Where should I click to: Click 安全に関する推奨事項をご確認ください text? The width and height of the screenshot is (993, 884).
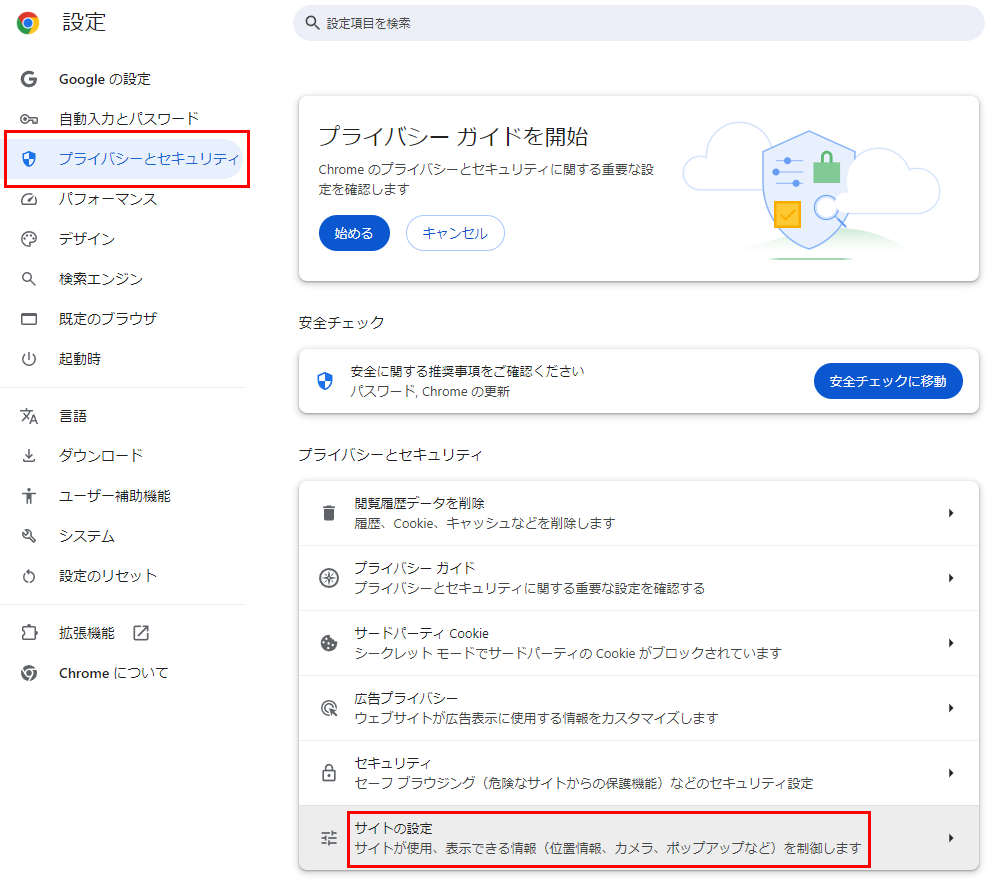467,371
